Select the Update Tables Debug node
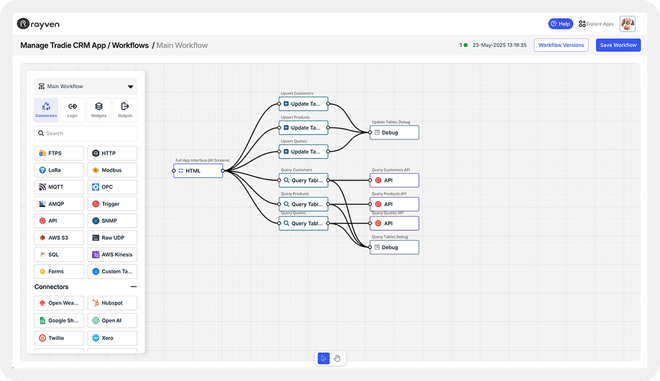The width and height of the screenshot is (660, 381). [394, 133]
